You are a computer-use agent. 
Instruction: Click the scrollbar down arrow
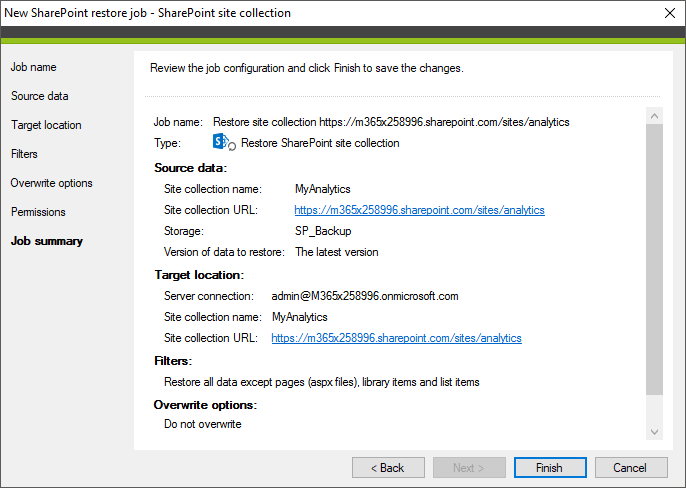654,432
